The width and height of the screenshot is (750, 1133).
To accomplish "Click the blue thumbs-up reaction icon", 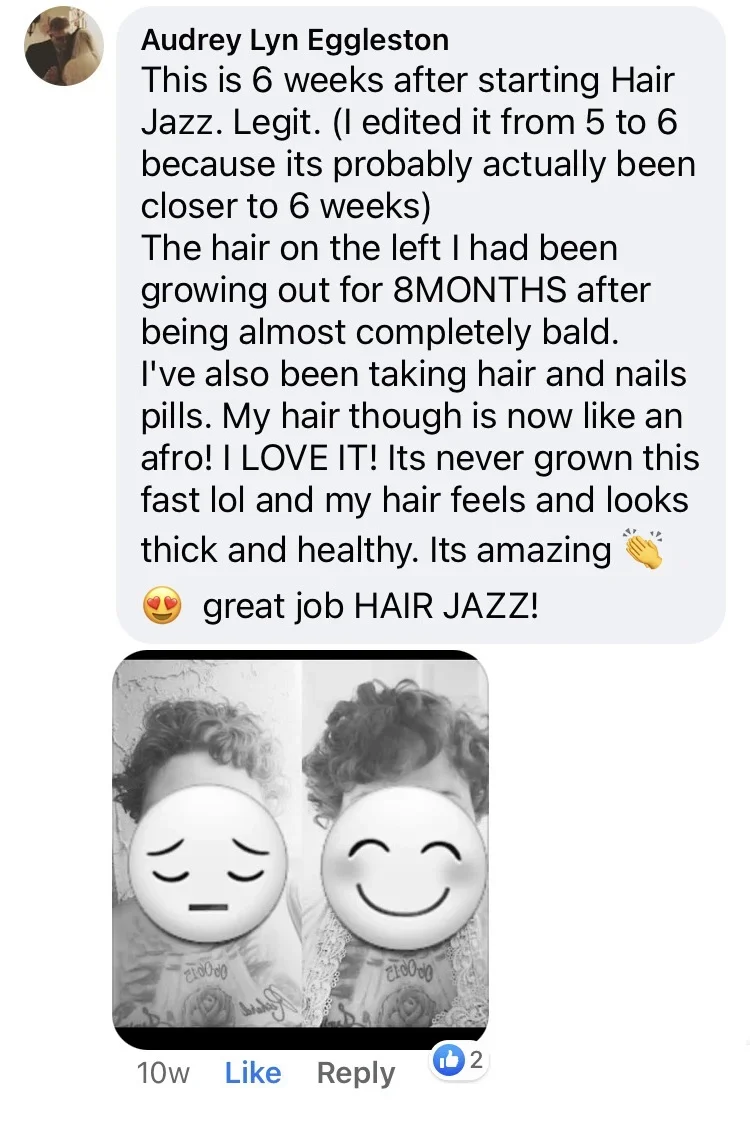I will click(x=448, y=1061).
